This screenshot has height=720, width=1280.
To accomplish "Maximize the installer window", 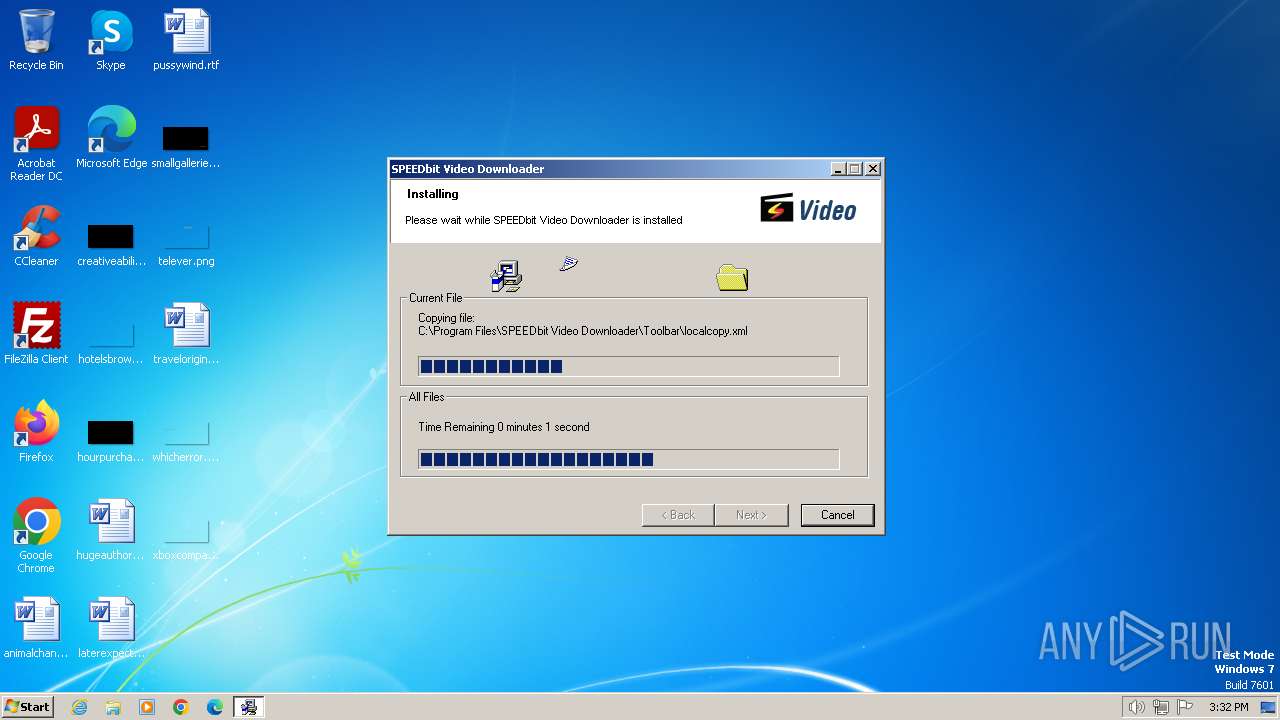I will (x=855, y=169).
